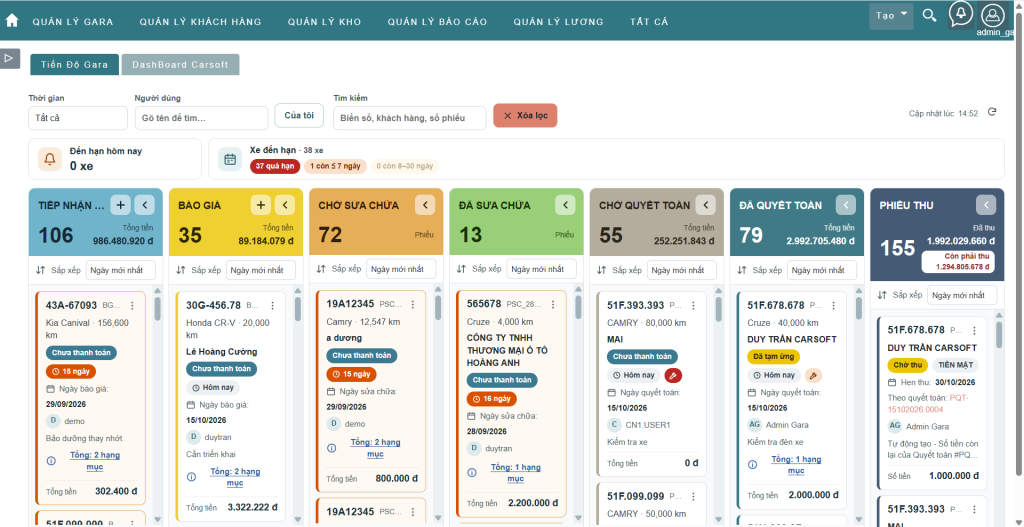Open admin_gara user profile icon
This screenshot has width=1024, height=527.
point(992,16)
